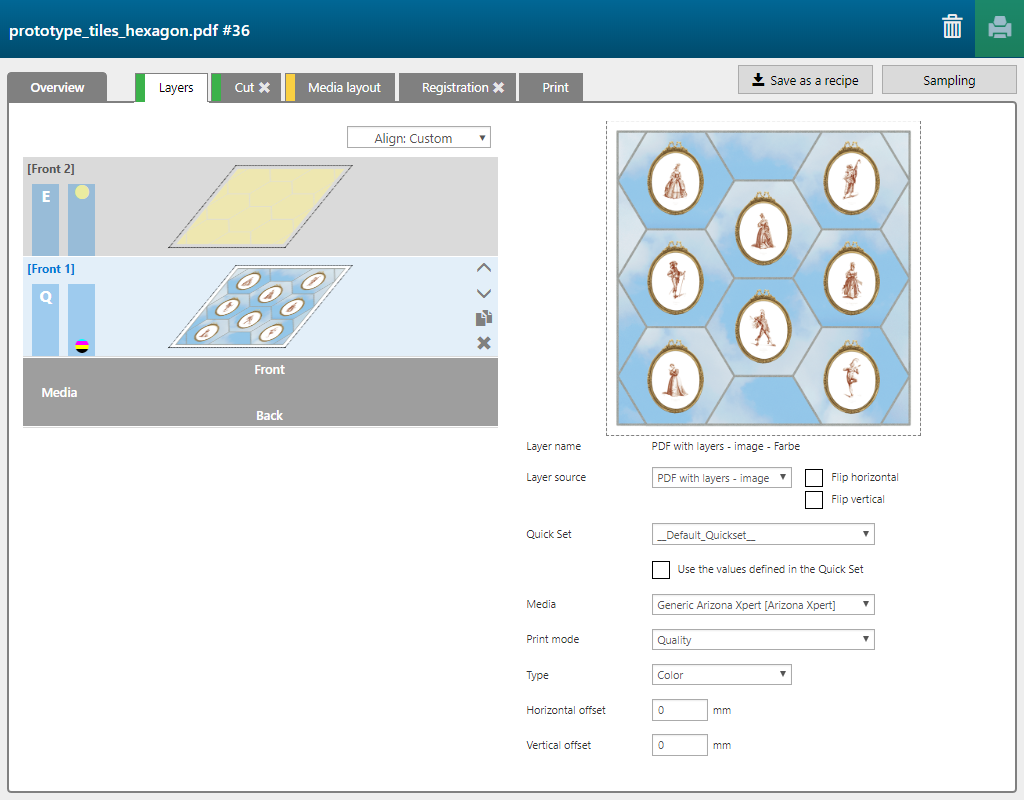Open the Align: Custom dropdown
Screen dimensions: 1024x800
[x=419, y=138]
